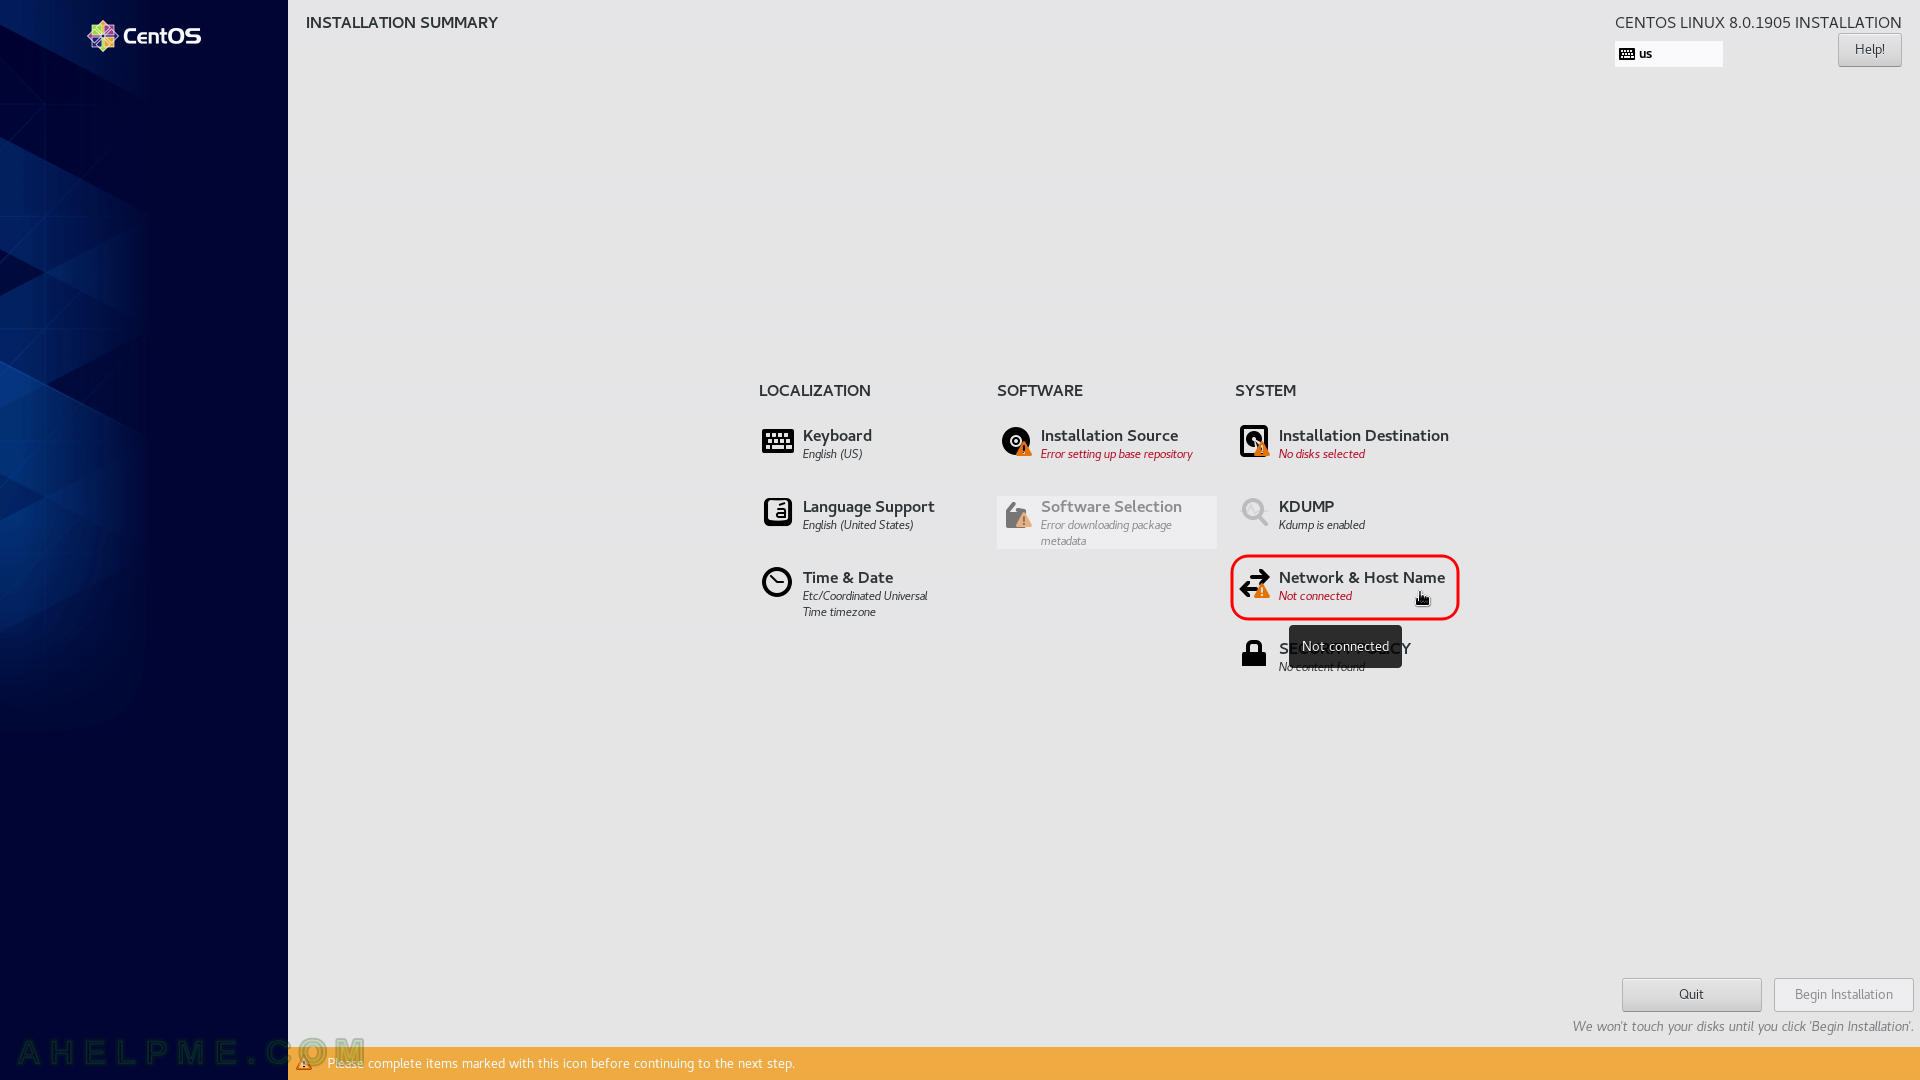Screen dimensions: 1920x1080
Task: Open Language Support settings
Action: (868, 507)
